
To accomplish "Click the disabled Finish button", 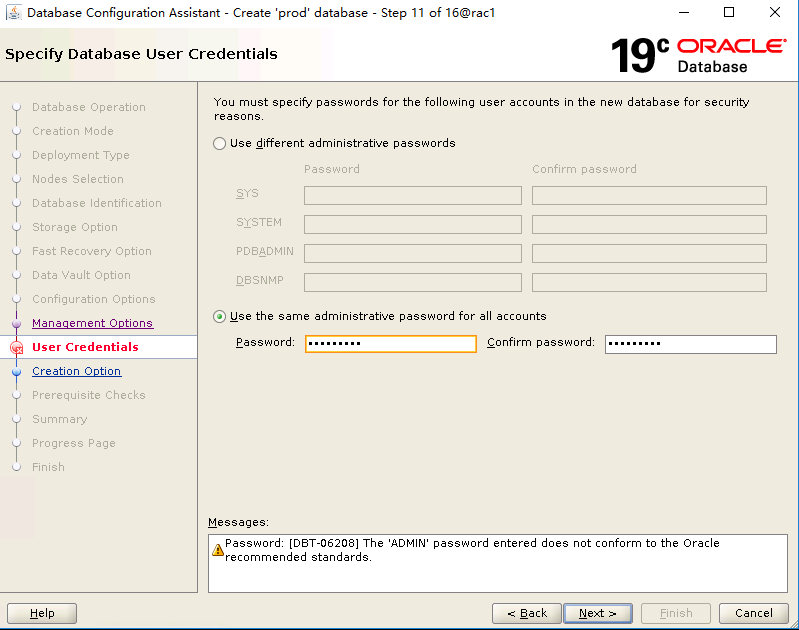I will click(676, 613).
